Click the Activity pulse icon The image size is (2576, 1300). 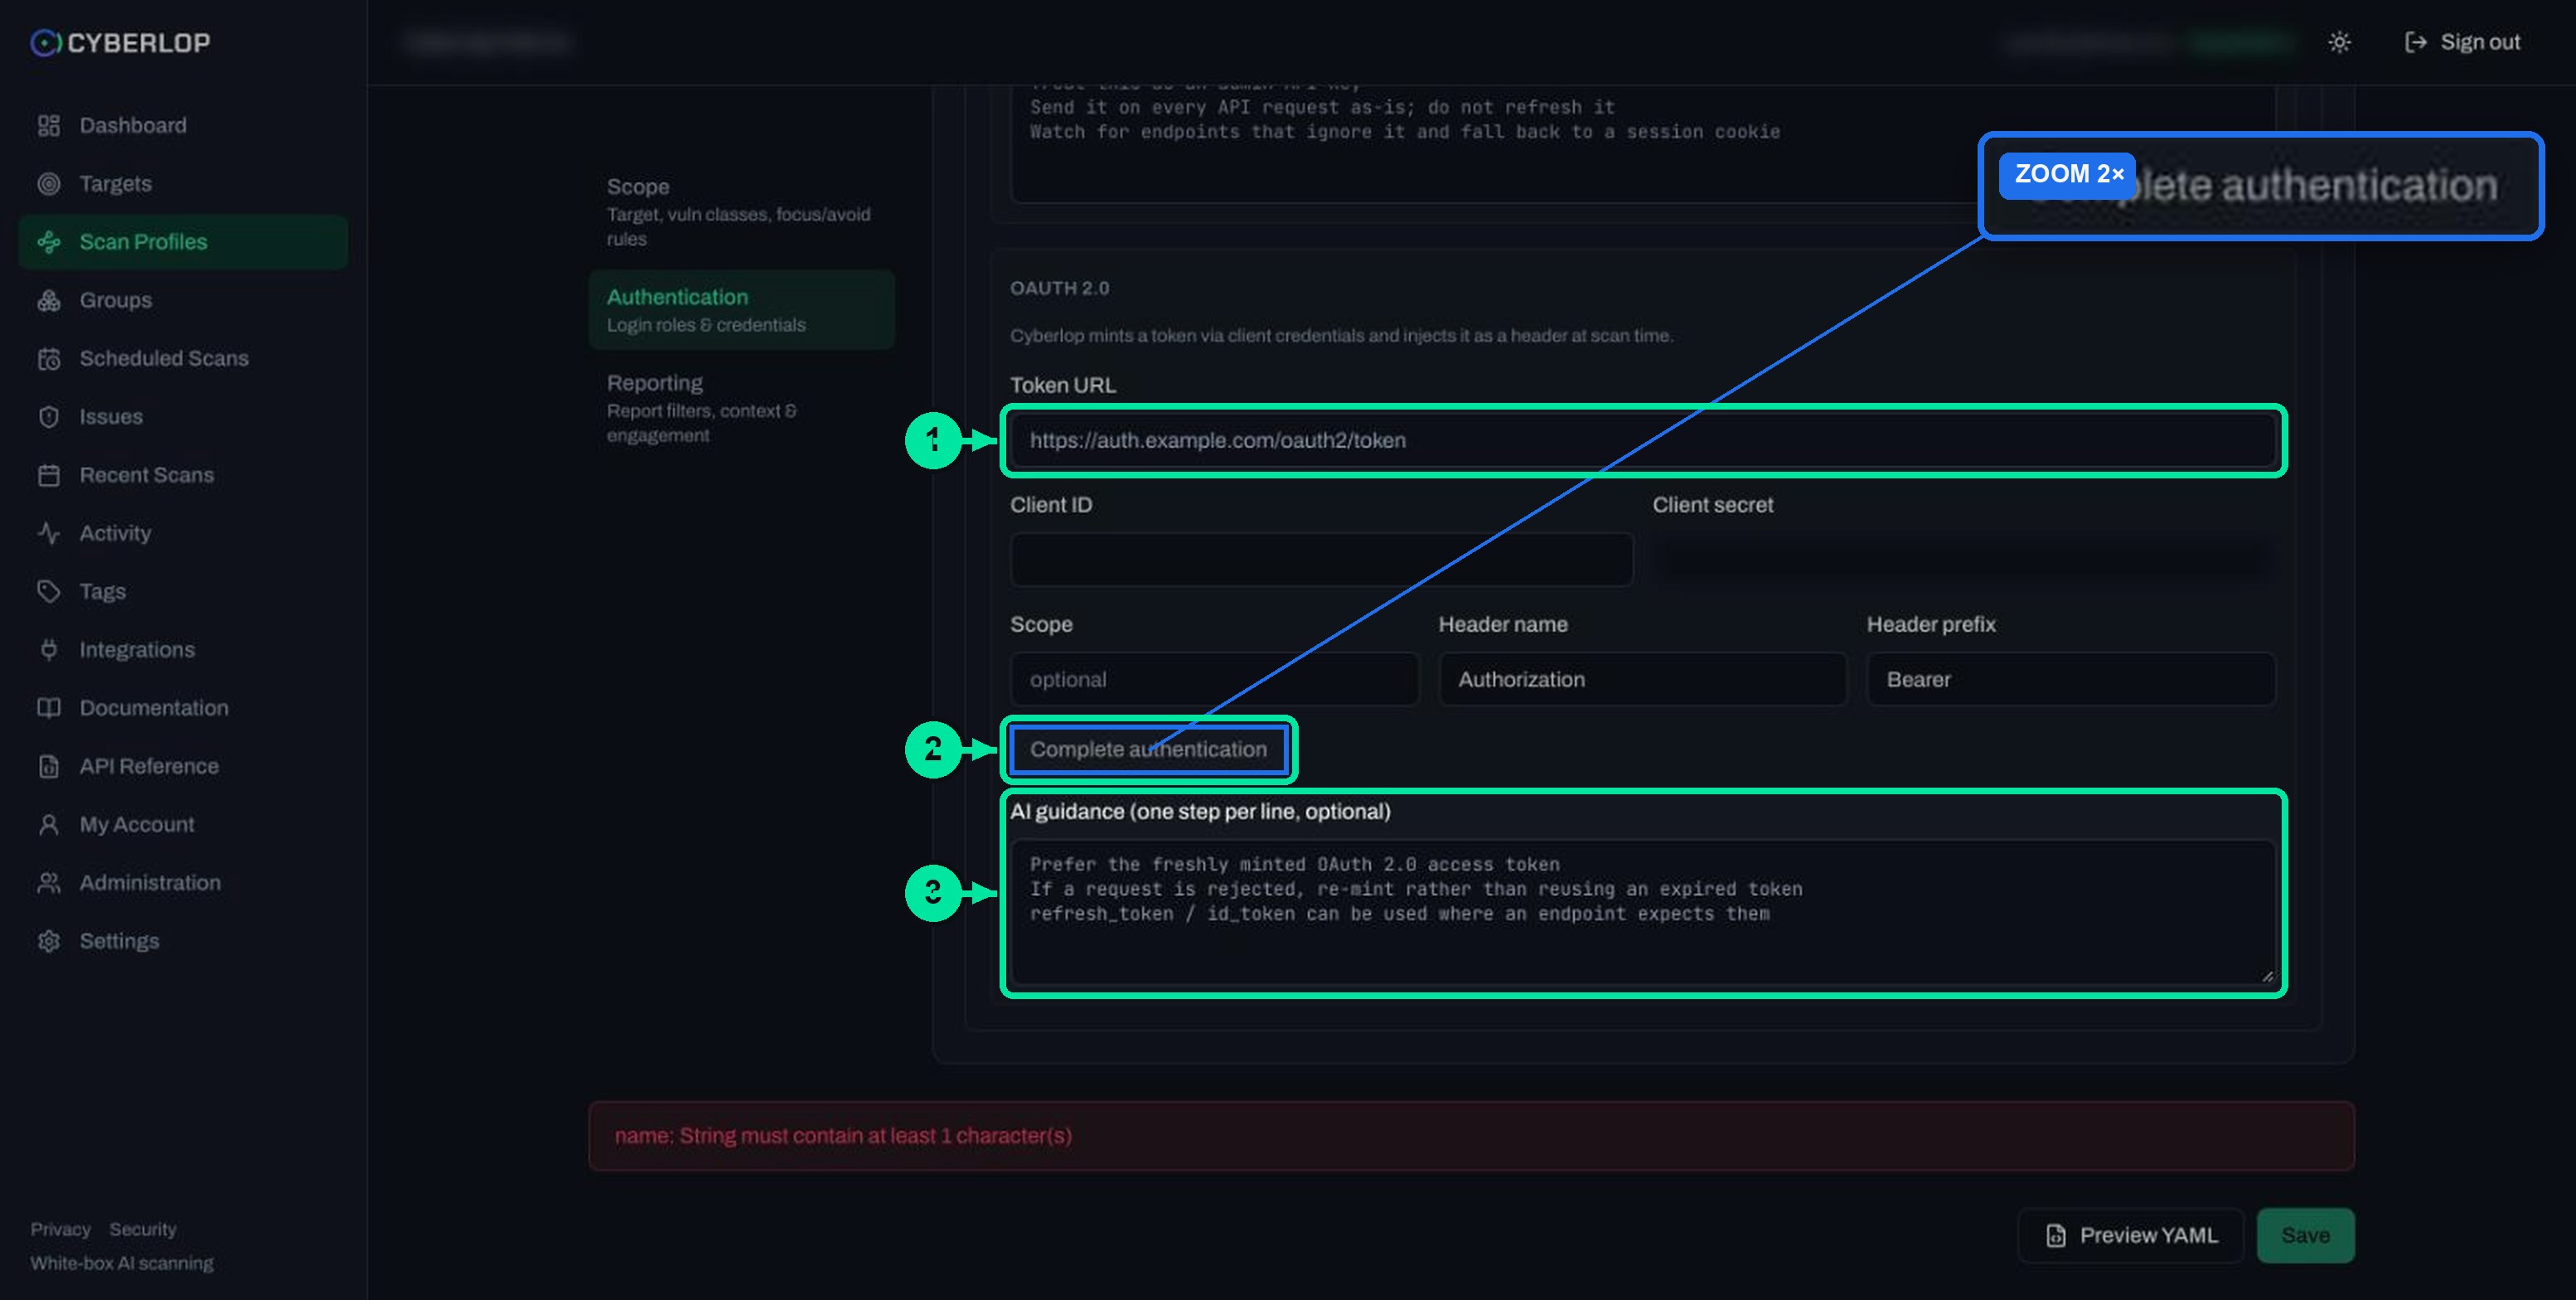pos(48,533)
